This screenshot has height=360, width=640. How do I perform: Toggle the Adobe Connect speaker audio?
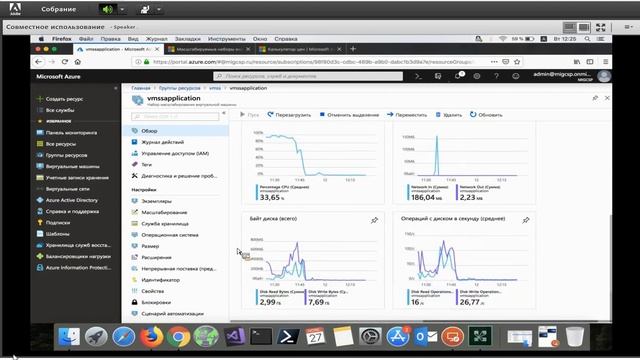[107, 9]
